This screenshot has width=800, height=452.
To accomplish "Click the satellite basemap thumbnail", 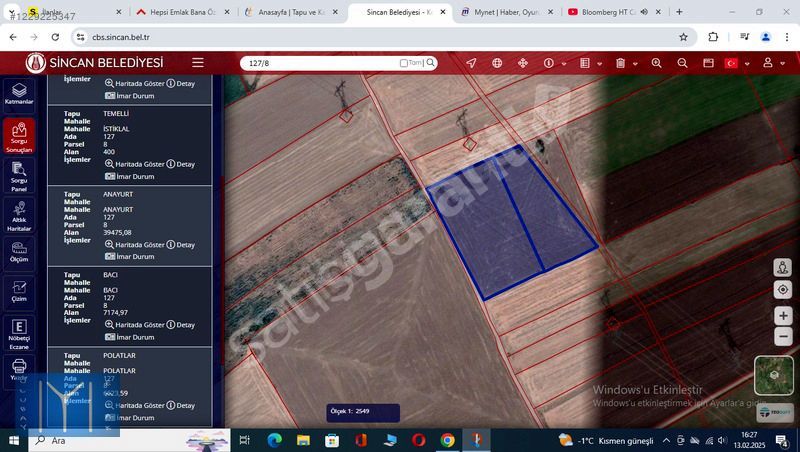I will coord(774,376).
